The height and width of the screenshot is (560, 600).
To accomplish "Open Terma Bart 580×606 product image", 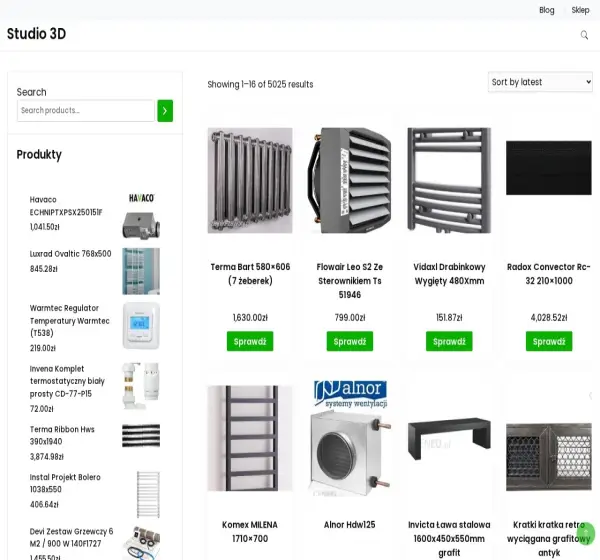I will pyautogui.click(x=250, y=180).
